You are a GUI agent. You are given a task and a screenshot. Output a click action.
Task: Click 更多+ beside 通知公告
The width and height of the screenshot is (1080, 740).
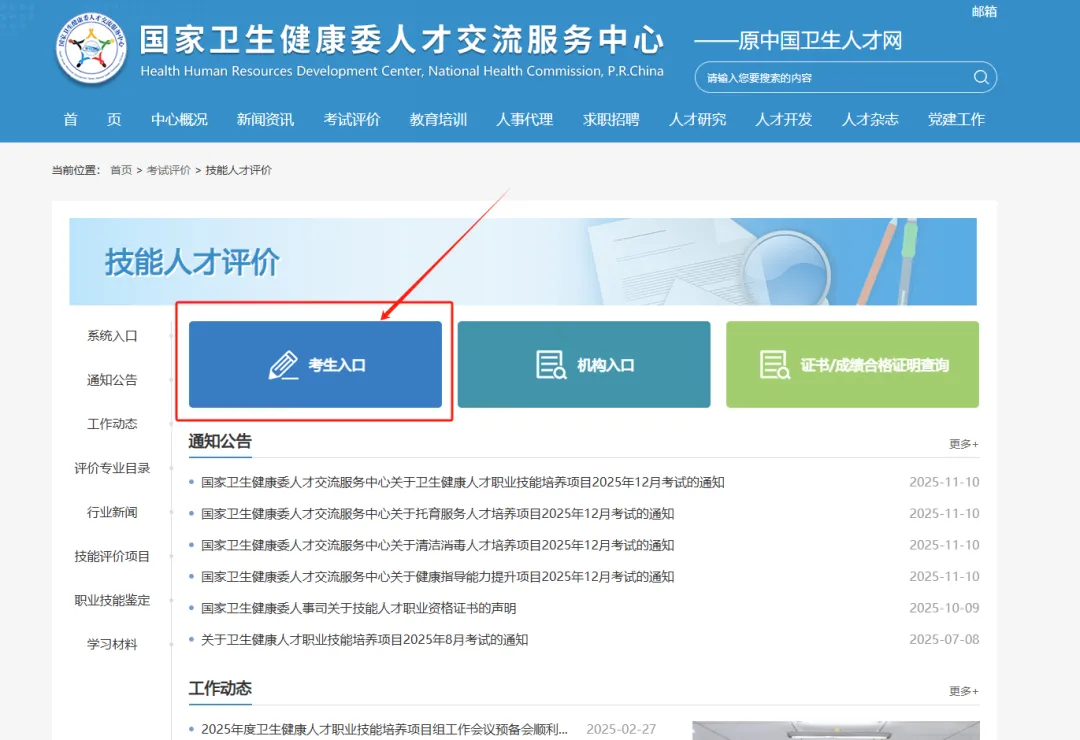click(964, 444)
